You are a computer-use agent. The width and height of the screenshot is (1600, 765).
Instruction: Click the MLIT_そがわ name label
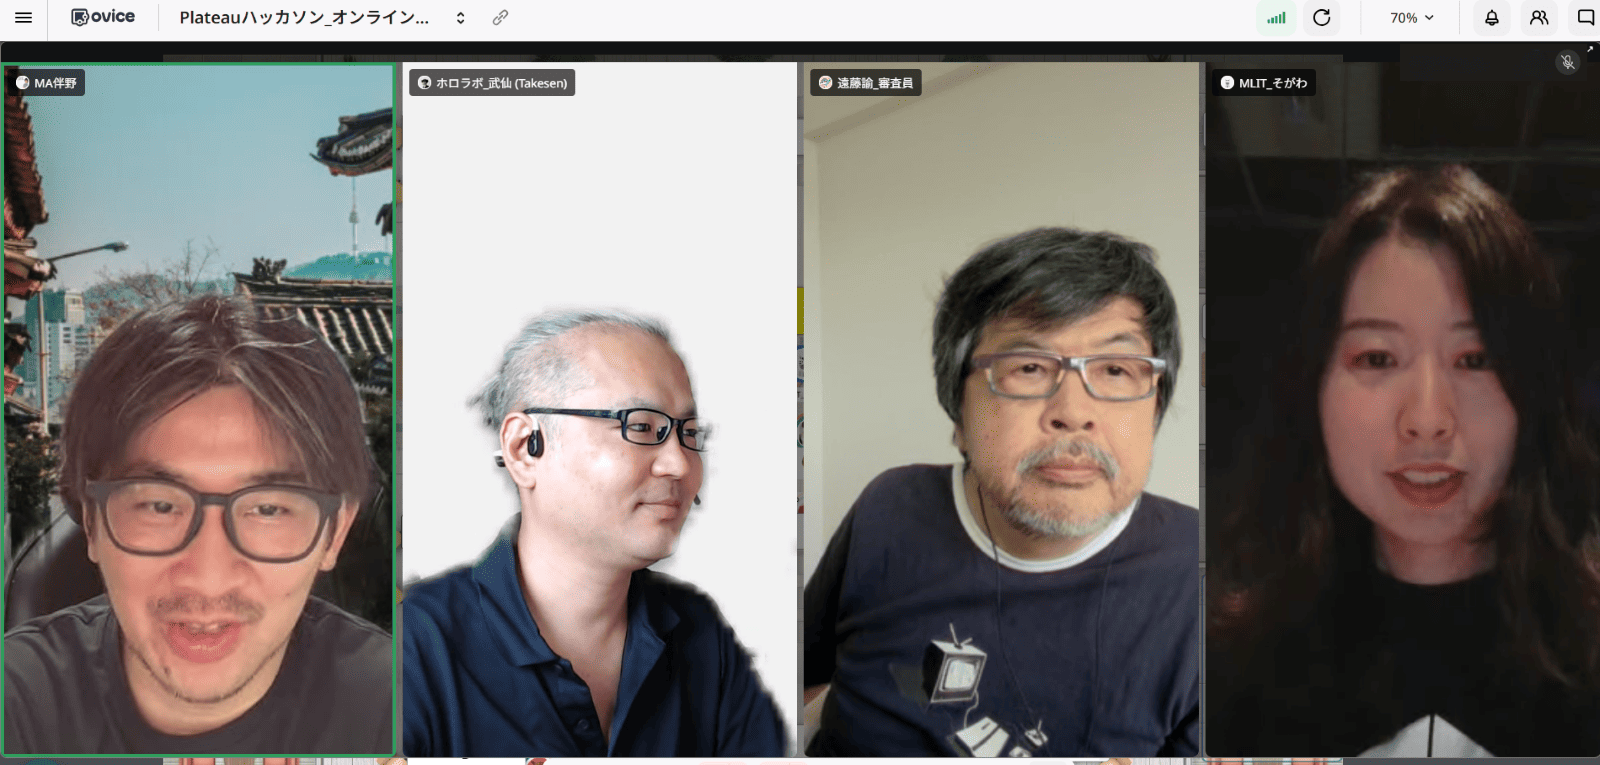(1264, 83)
